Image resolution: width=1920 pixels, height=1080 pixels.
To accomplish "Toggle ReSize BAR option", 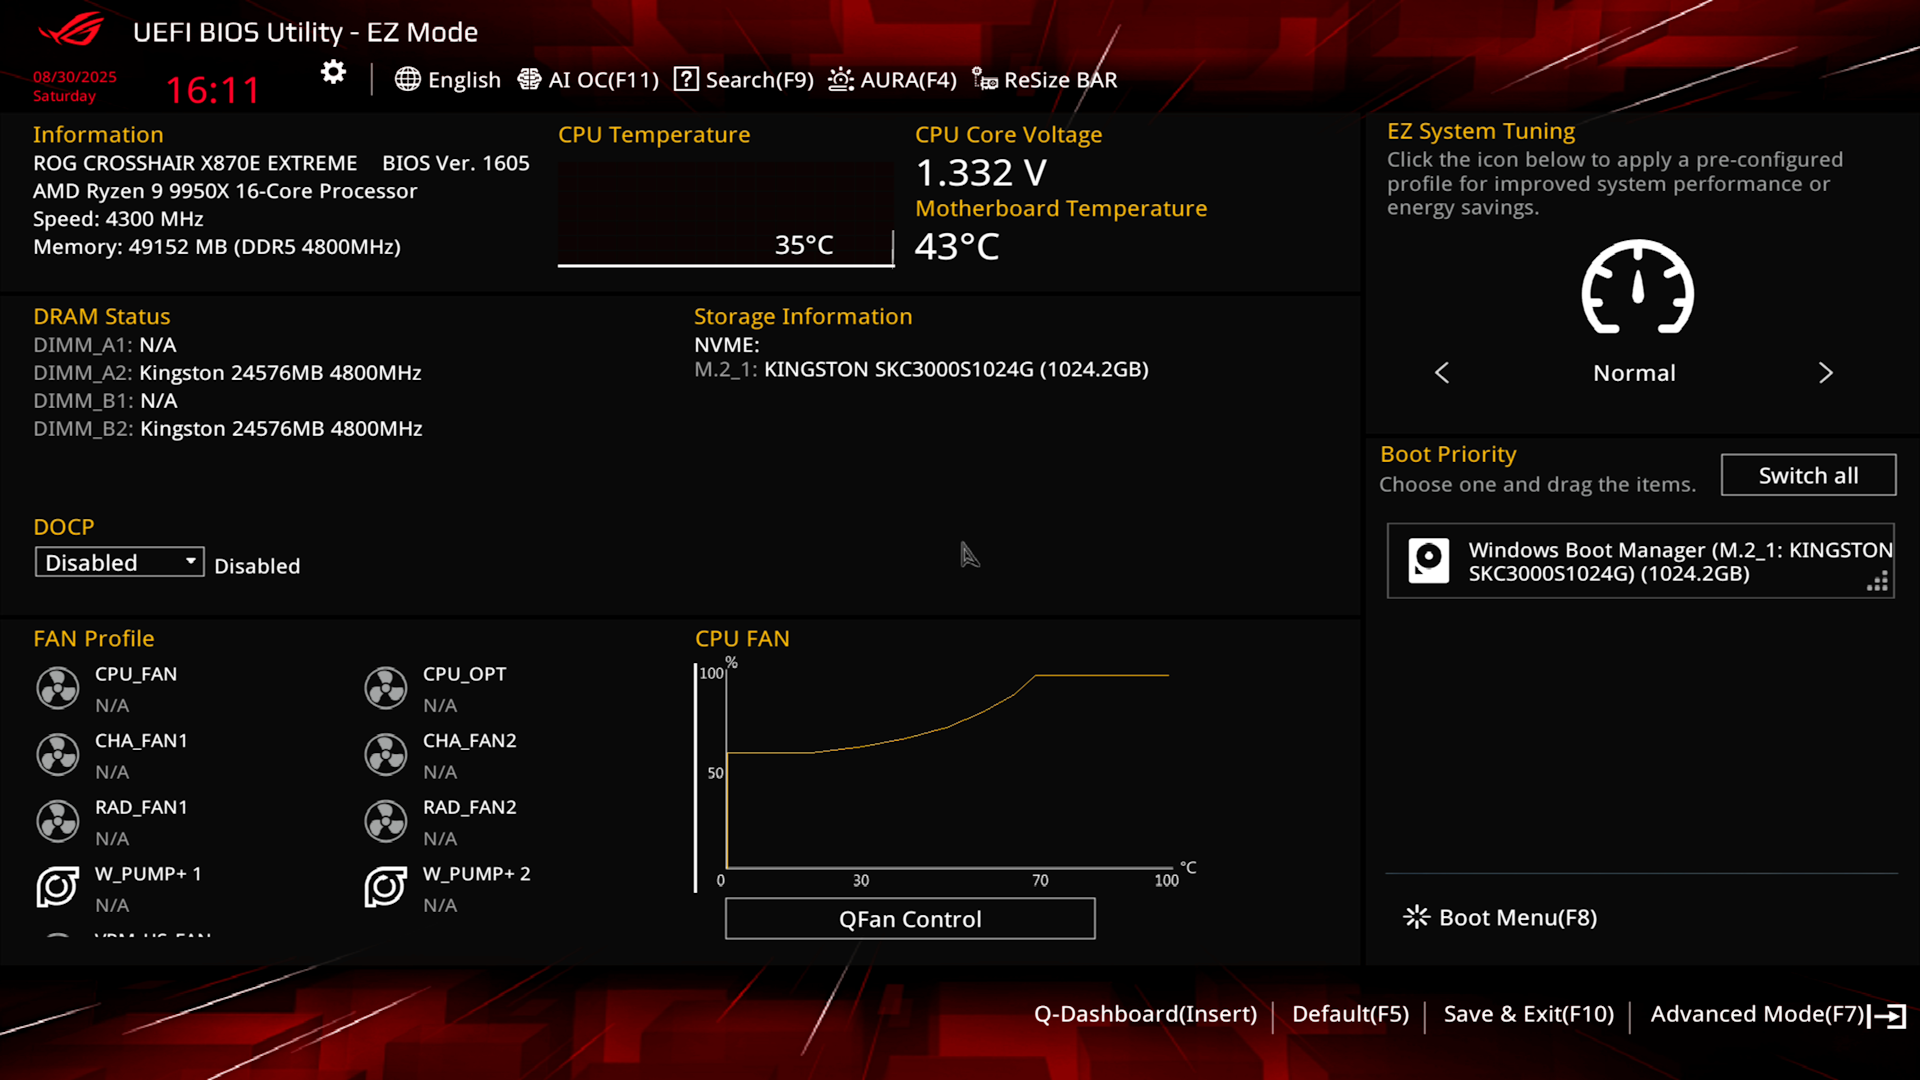I will click(1045, 80).
